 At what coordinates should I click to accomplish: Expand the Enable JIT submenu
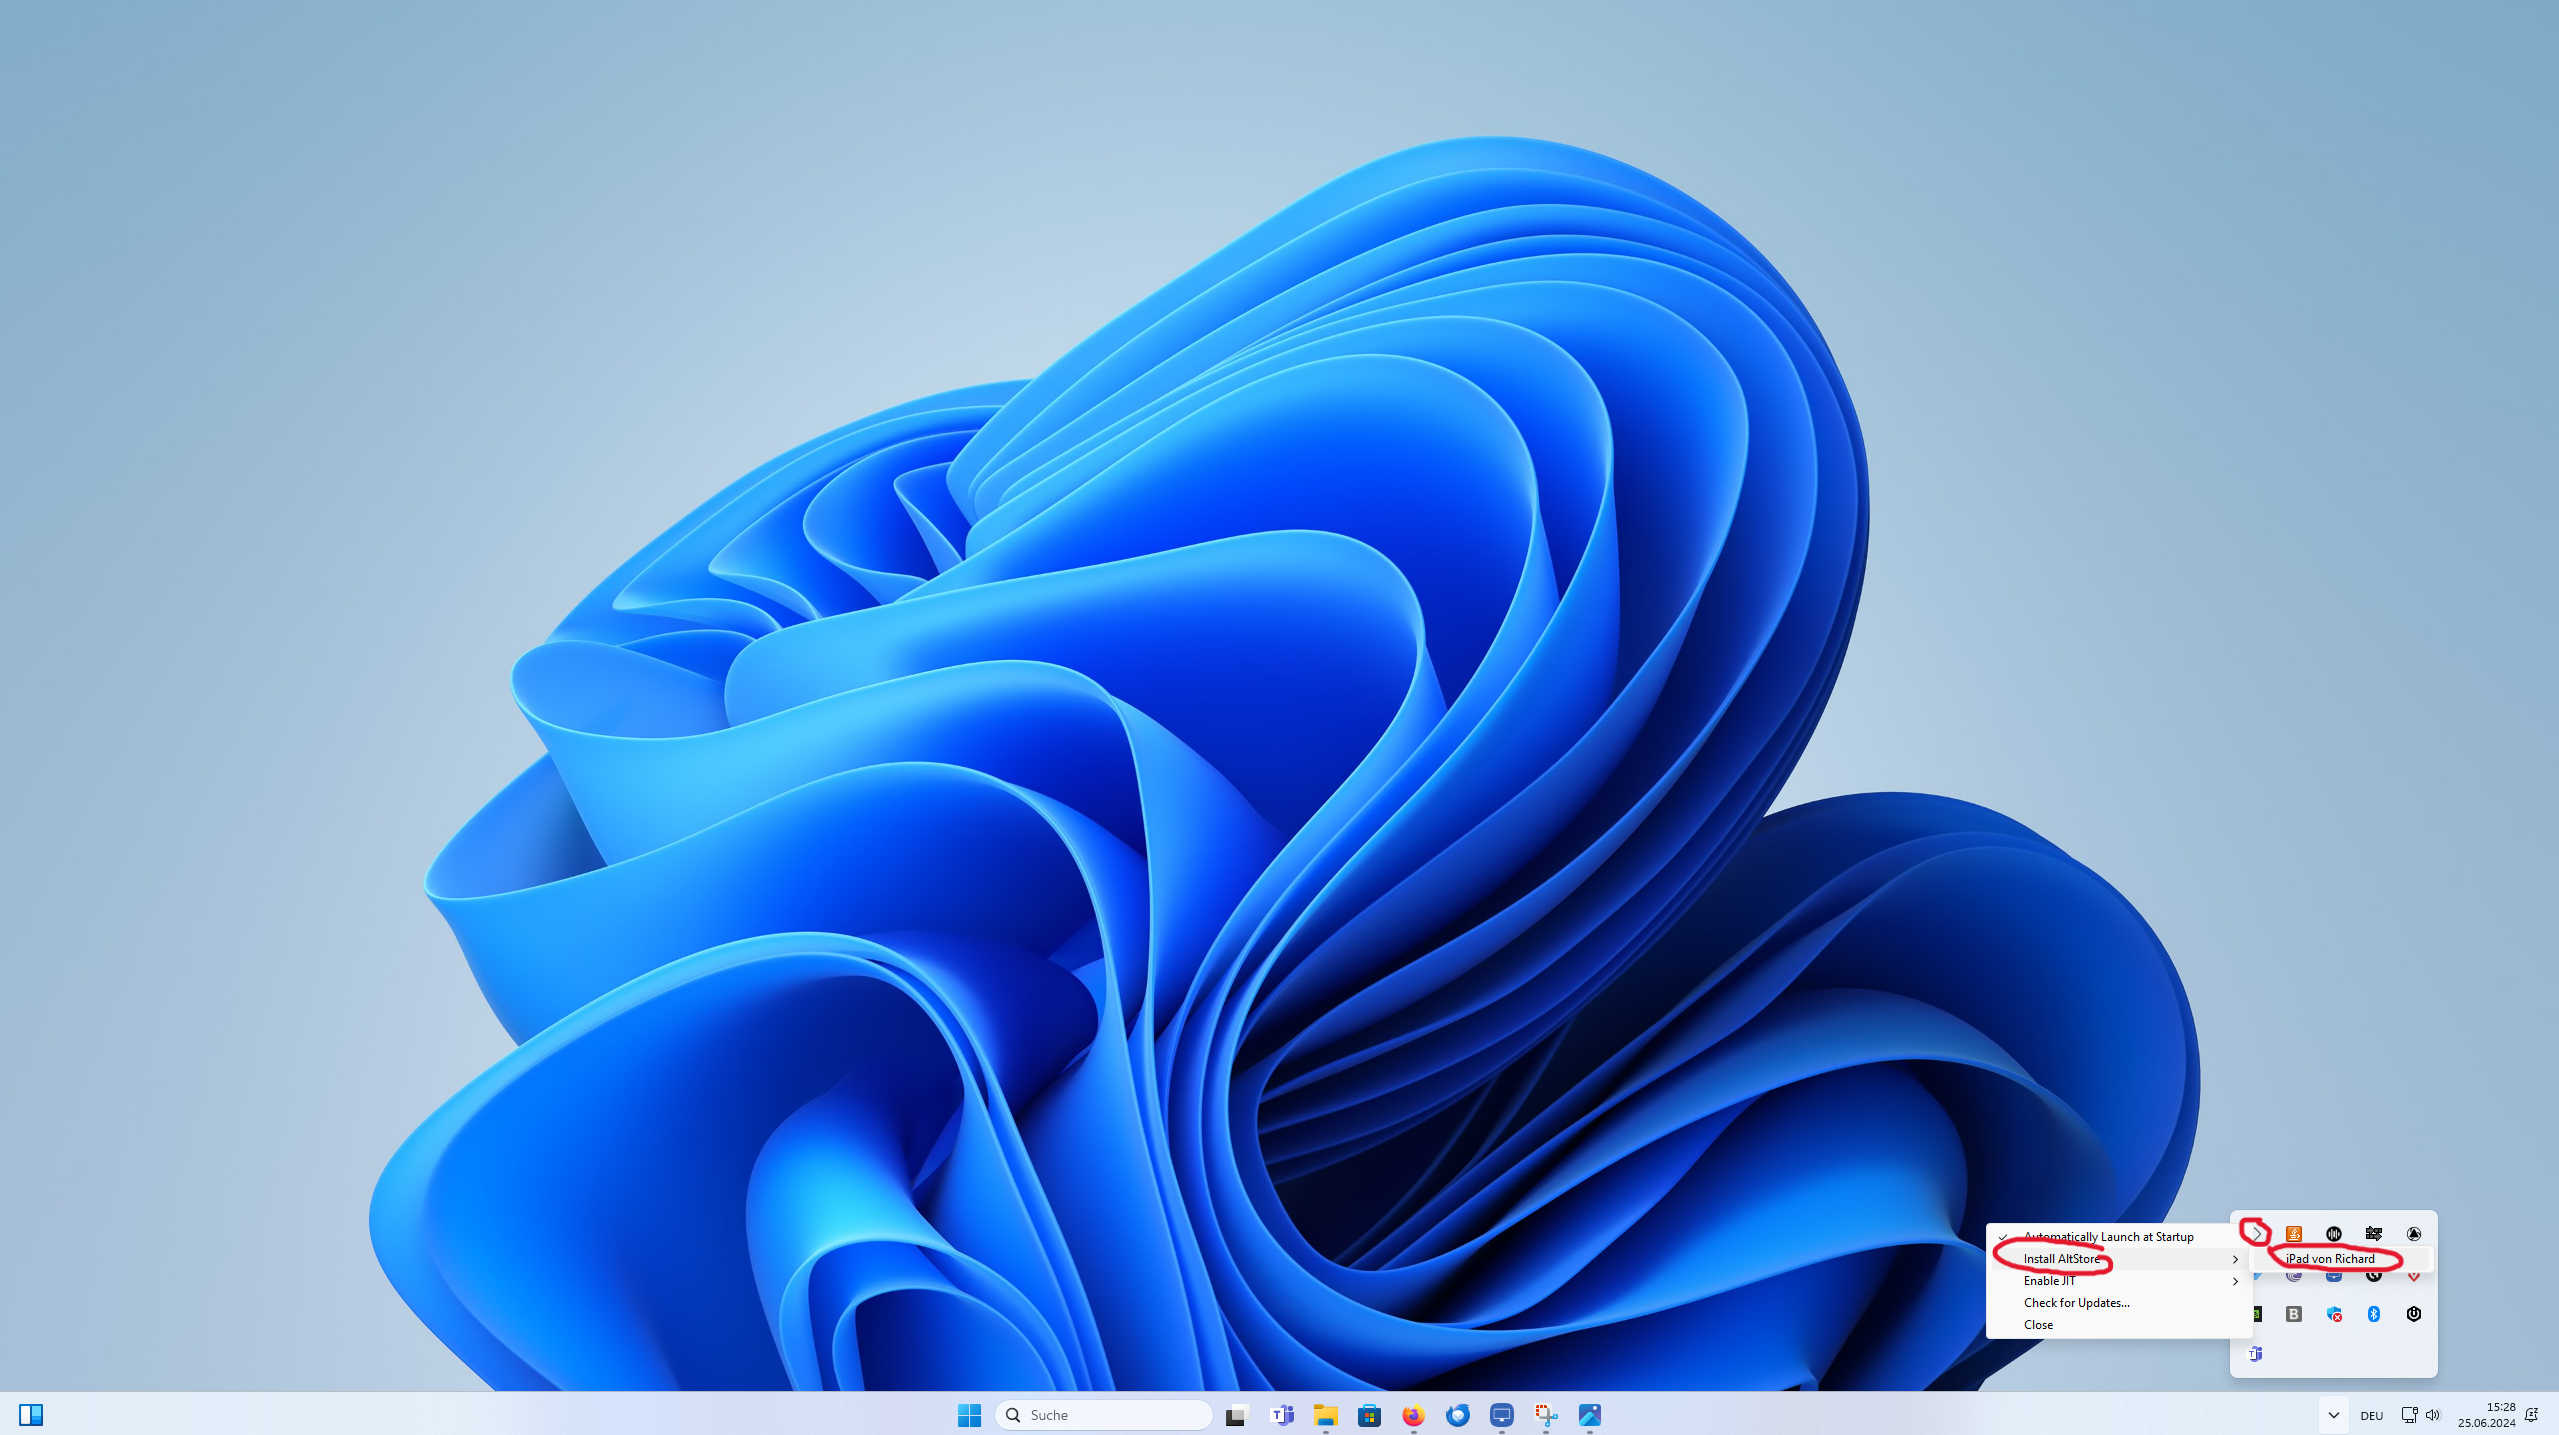2050,1281
